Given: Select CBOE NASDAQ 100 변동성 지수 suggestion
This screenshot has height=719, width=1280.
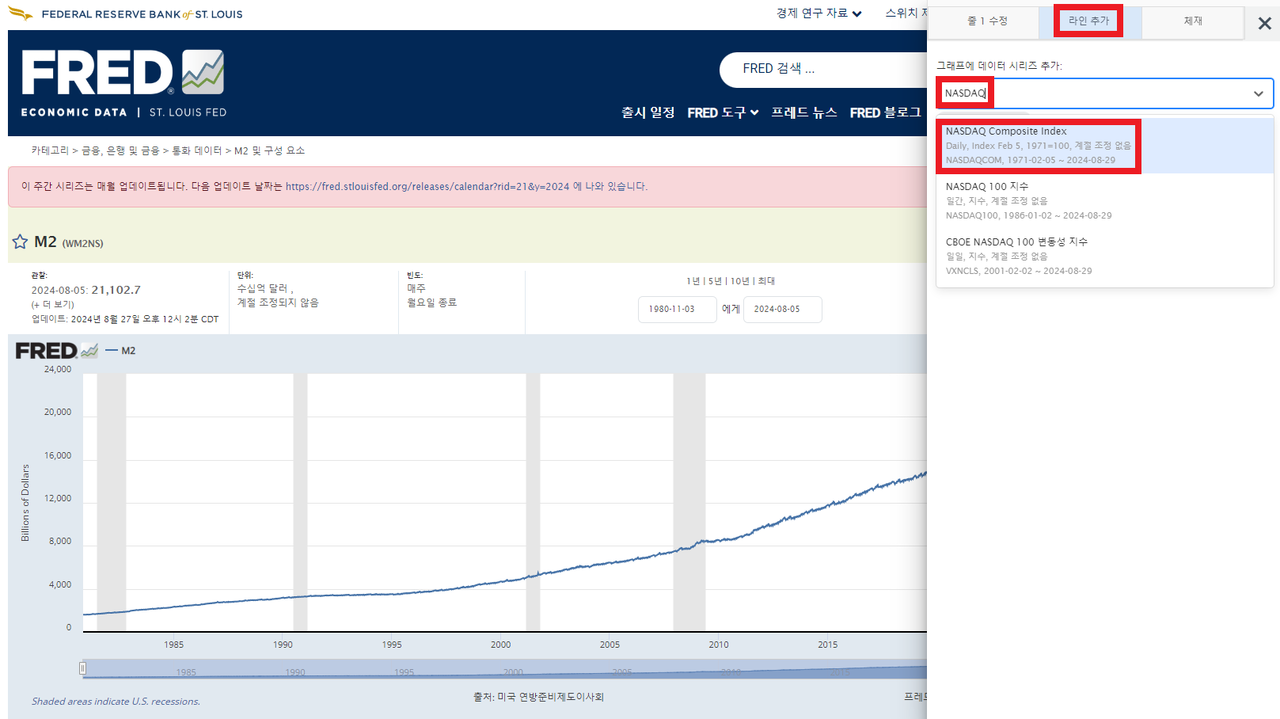Looking at the screenshot, I should (x=1105, y=256).
